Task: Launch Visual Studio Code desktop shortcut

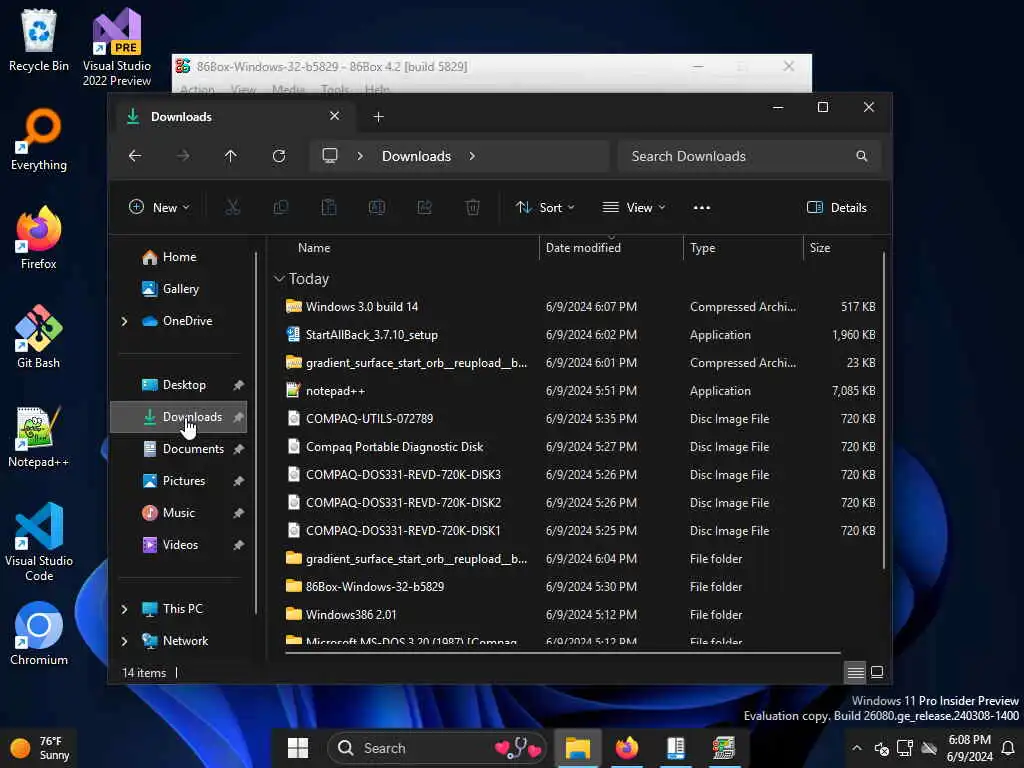Action: [39, 542]
